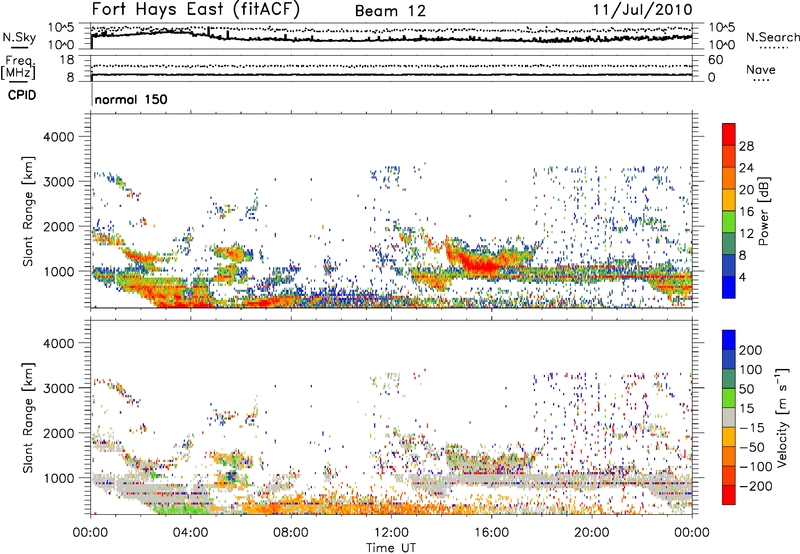The width and height of the screenshot is (800, 554).
Task: Click the Time UT axis title
Action: pos(391,548)
